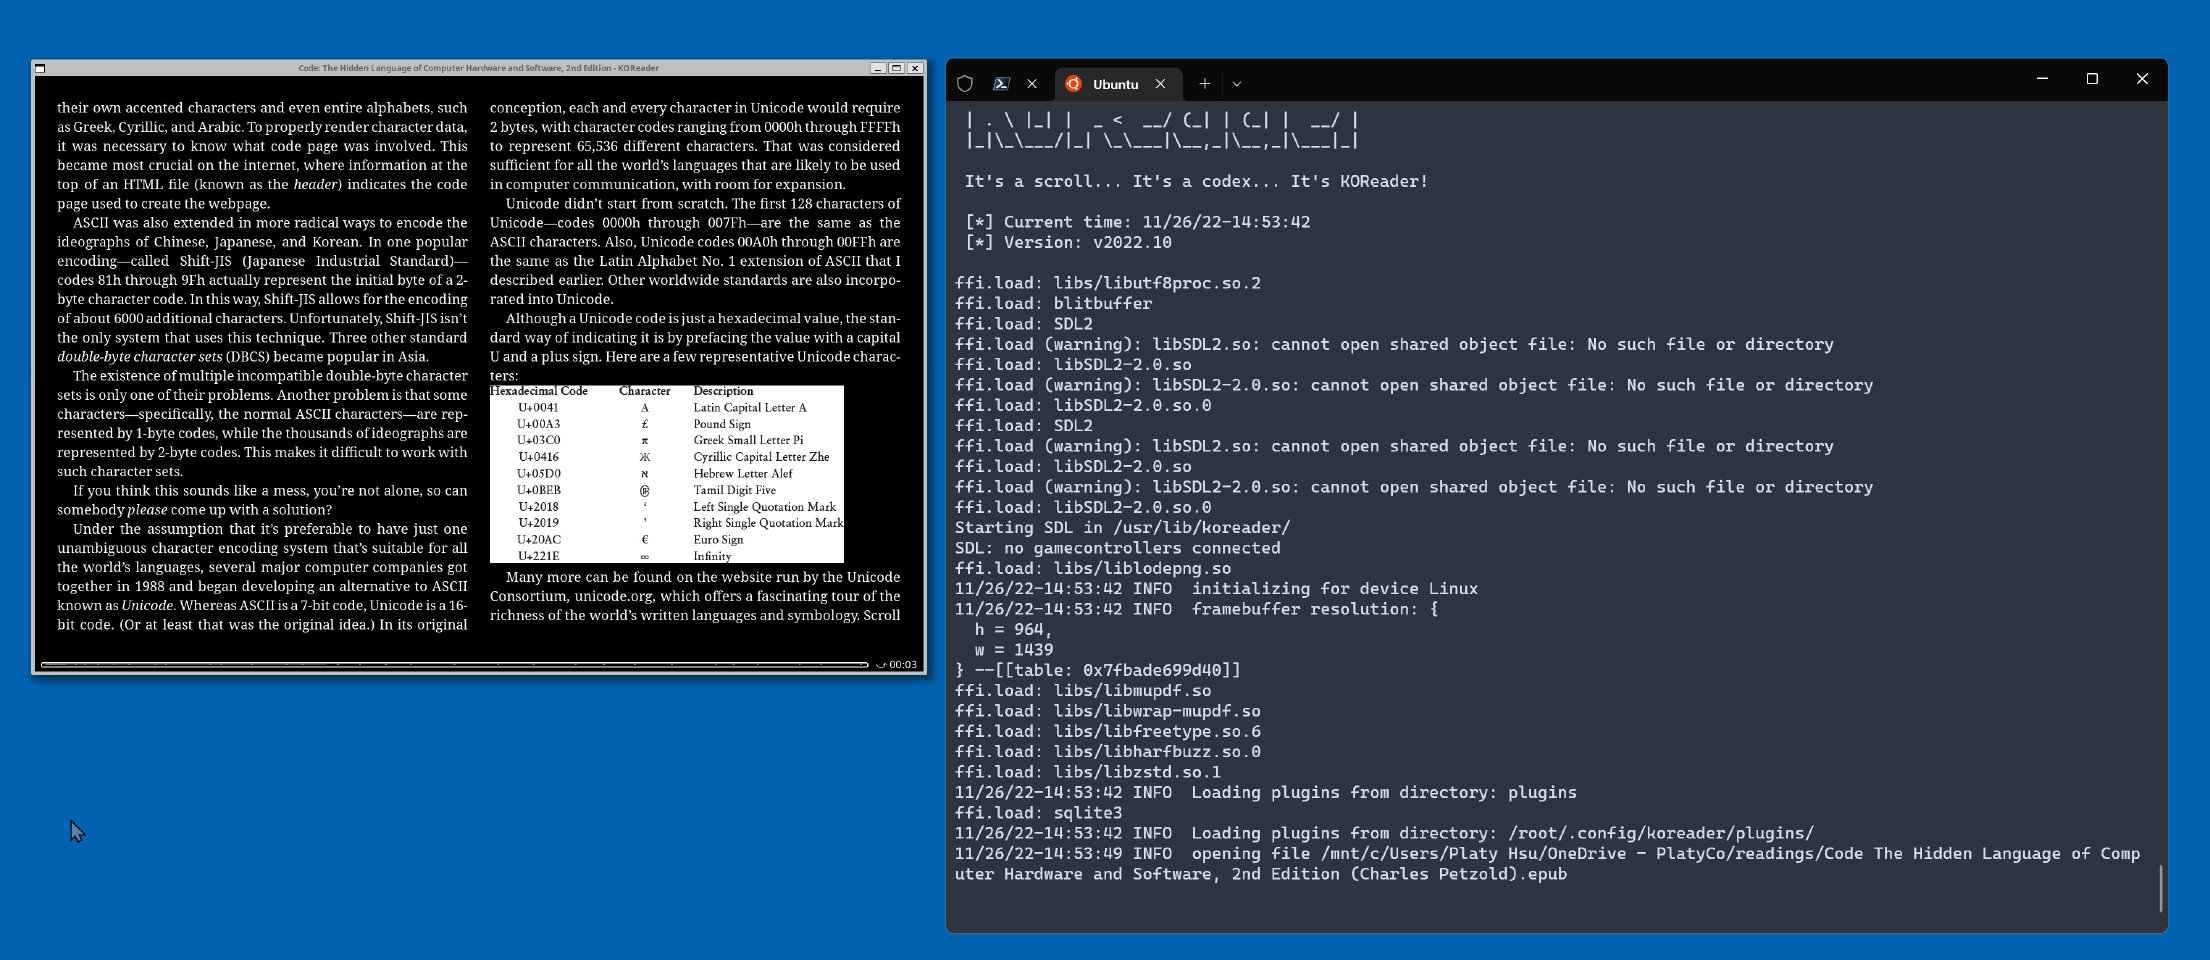Screen dimensions: 2210x960
Task: Minimize the KOReader window
Action: point(878,69)
